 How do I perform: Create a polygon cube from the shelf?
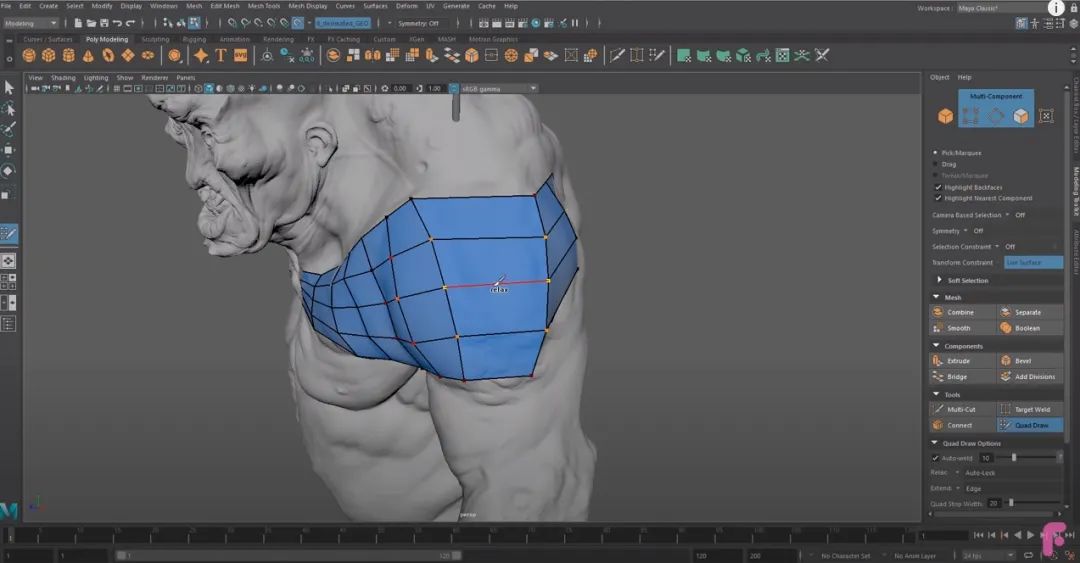pyautogui.click(x=49, y=56)
